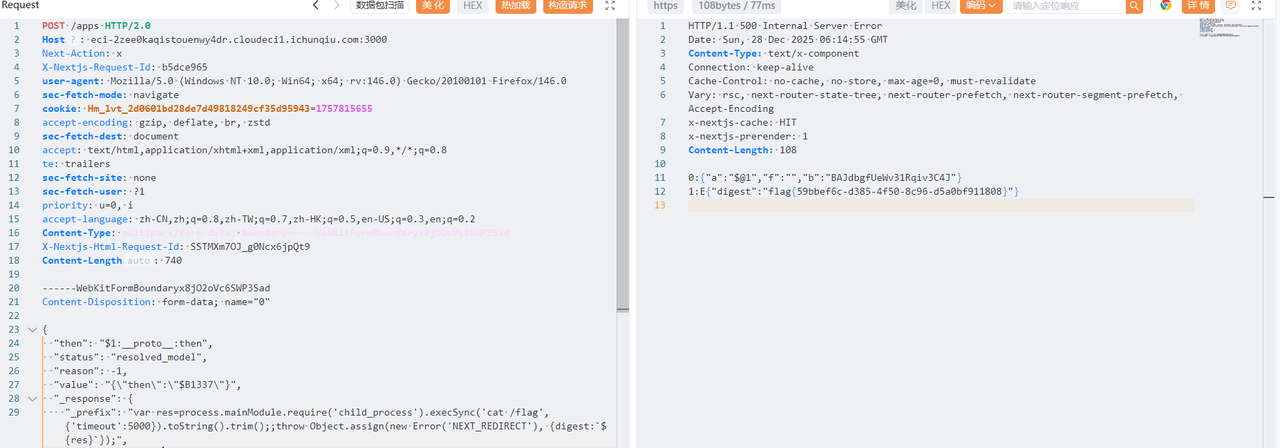
Task: Collapse the _response object at line 28
Action: click(30, 397)
